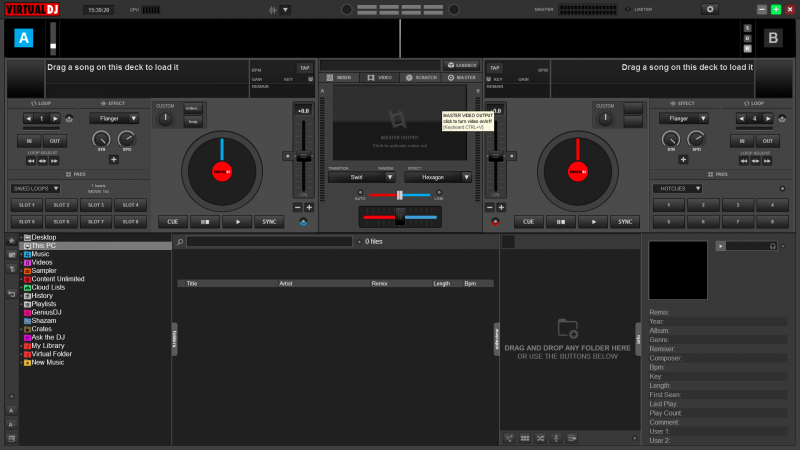Click left deck CUE button
The image size is (800, 450).
[172, 222]
